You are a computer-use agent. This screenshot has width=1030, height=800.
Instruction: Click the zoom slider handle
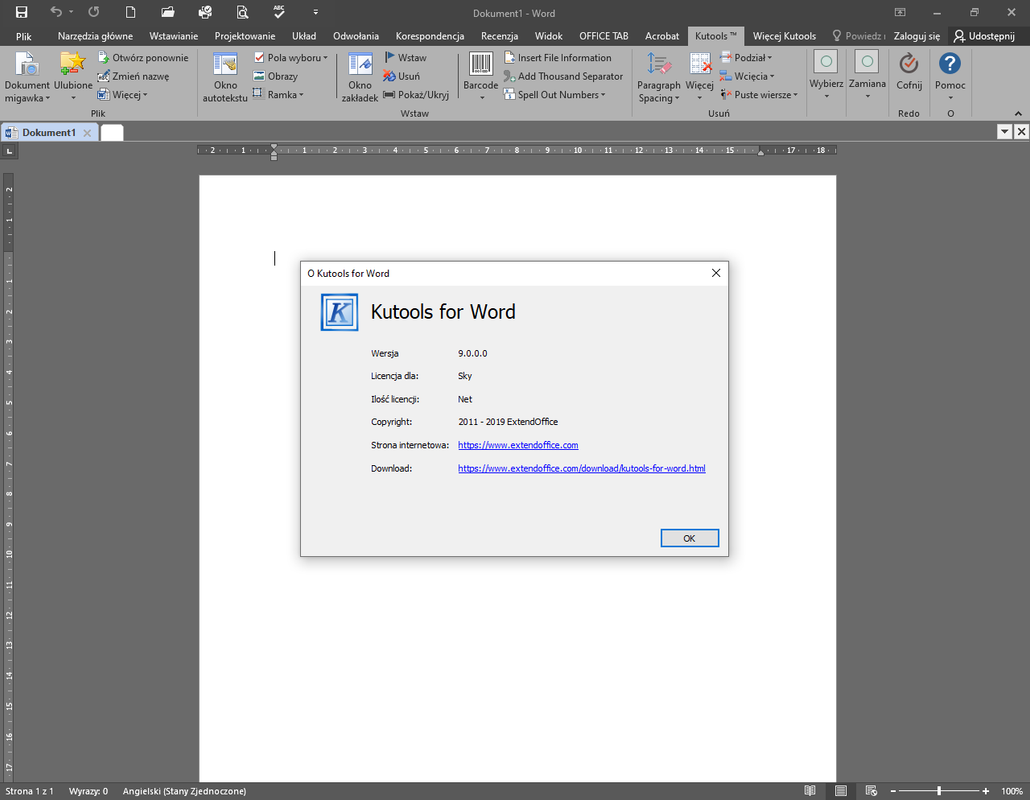[939, 791]
